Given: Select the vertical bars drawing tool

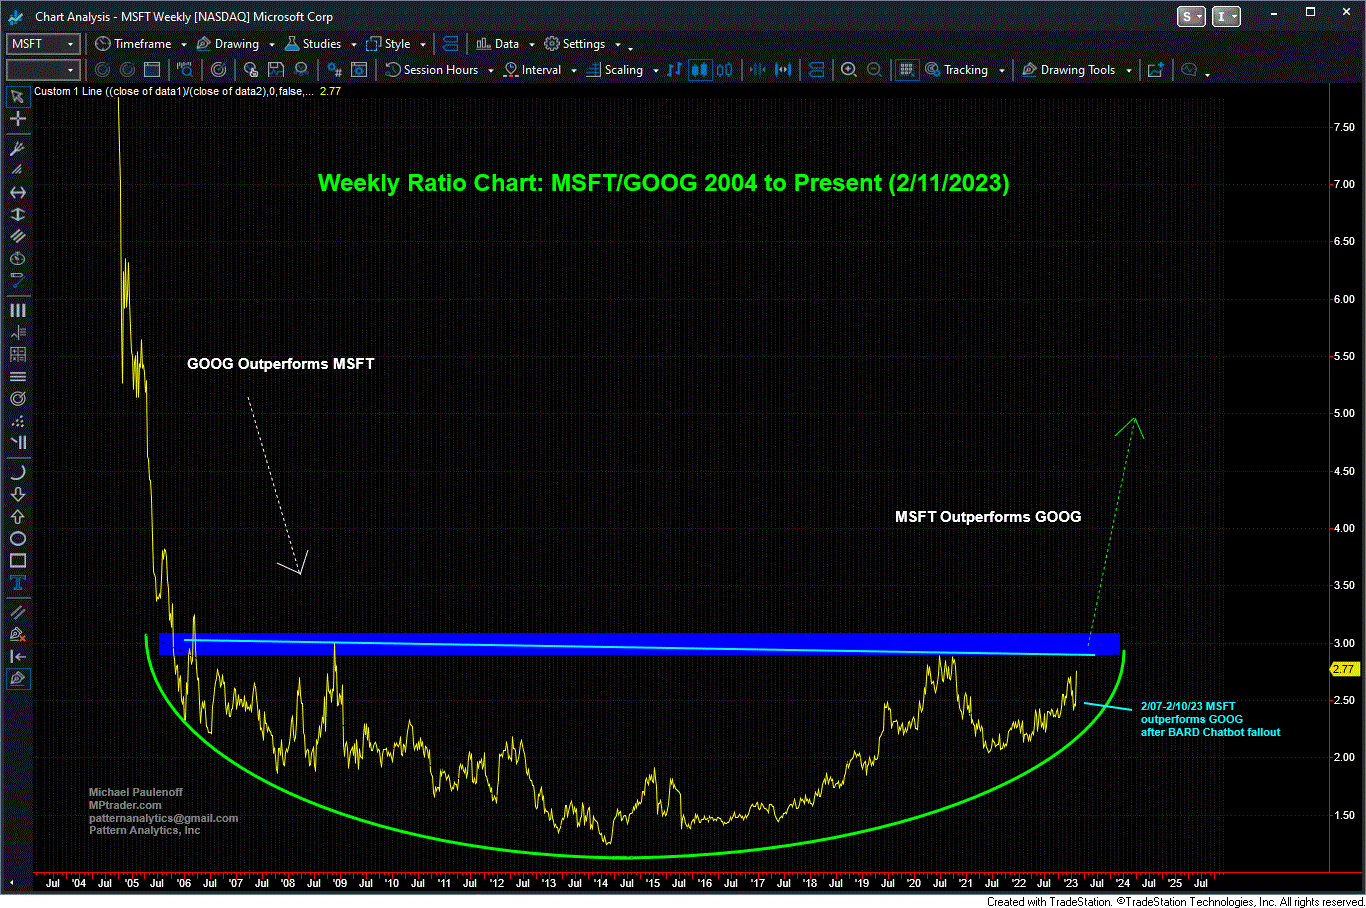Looking at the screenshot, I should (x=17, y=310).
